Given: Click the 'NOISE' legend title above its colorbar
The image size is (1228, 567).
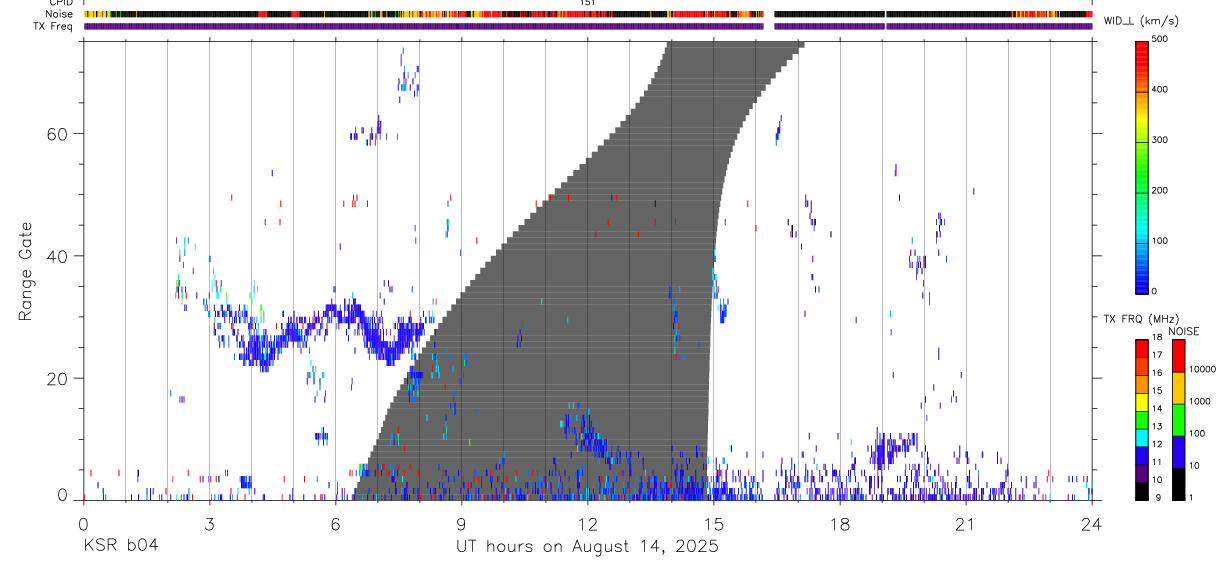Looking at the screenshot, I should [1184, 331].
